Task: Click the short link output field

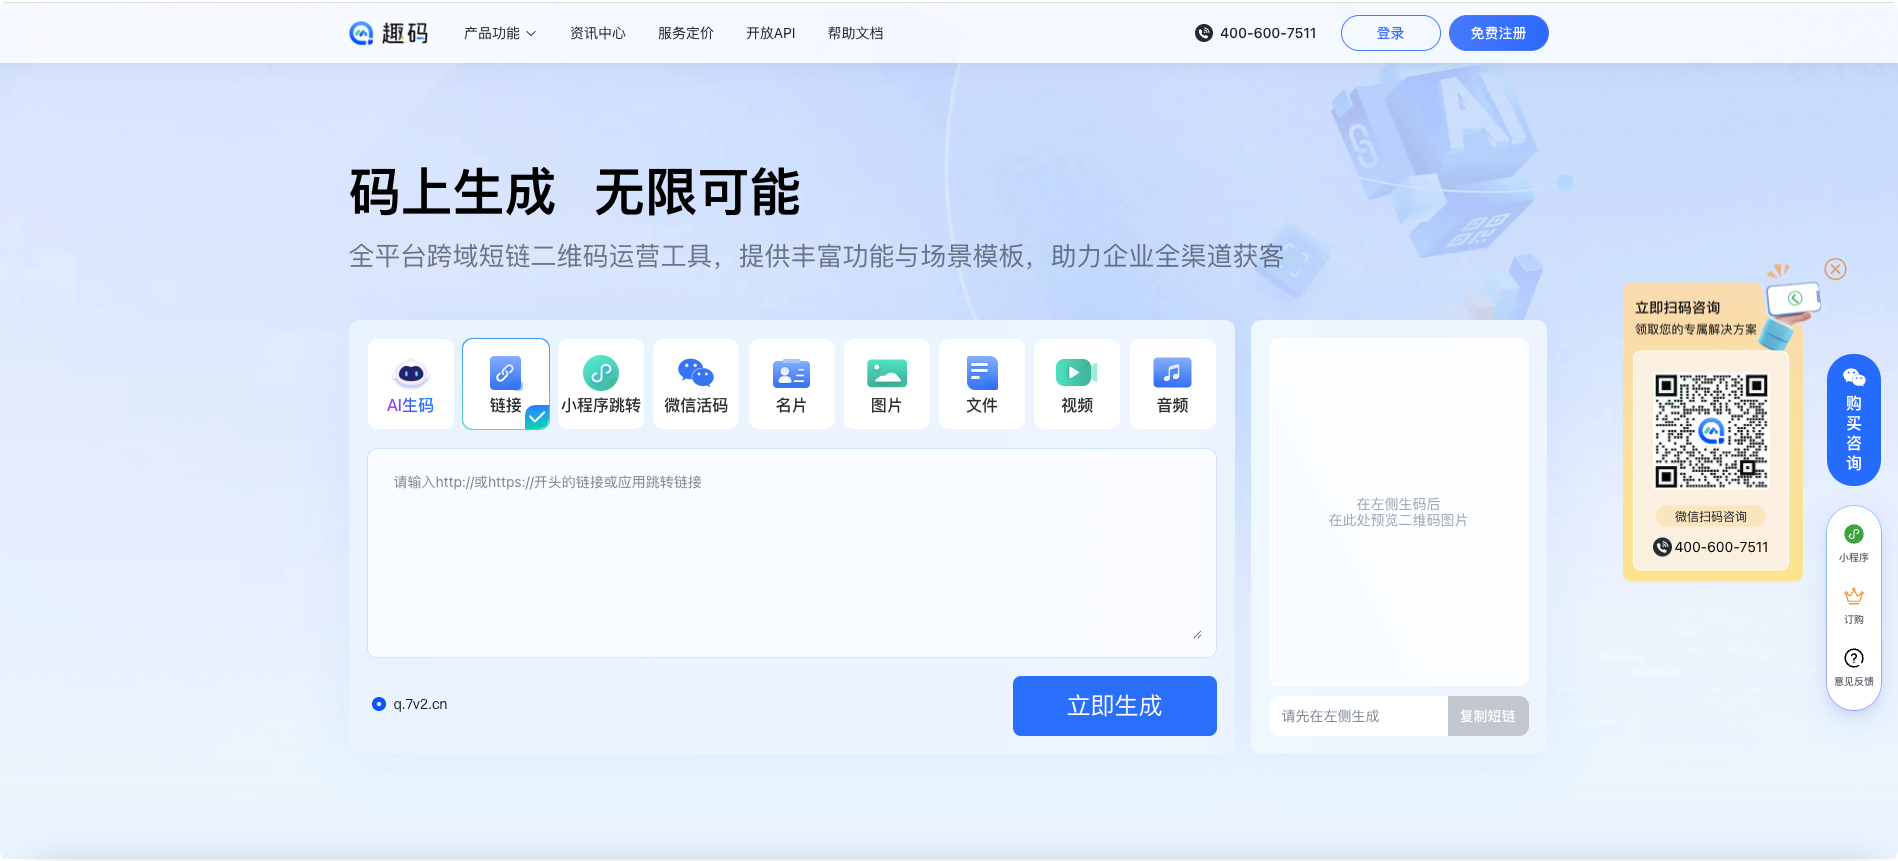Action: (x=1359, y=716)
